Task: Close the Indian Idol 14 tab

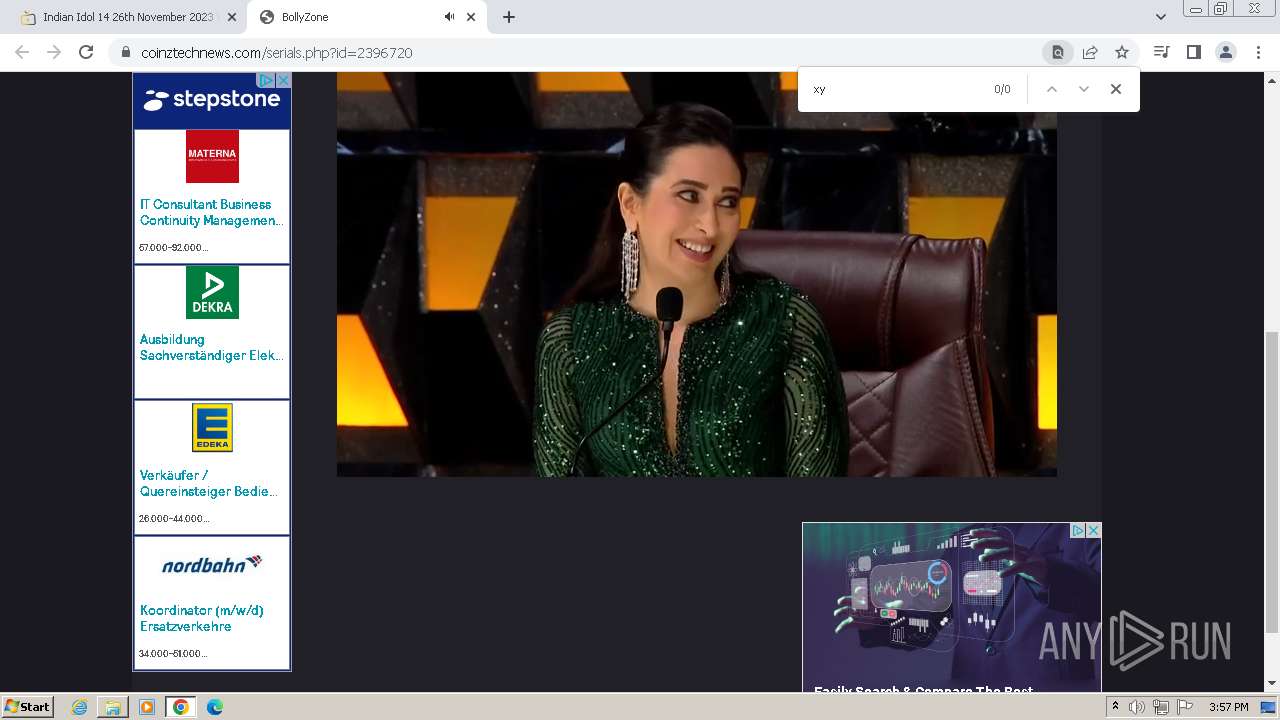Action: [232, 17]
